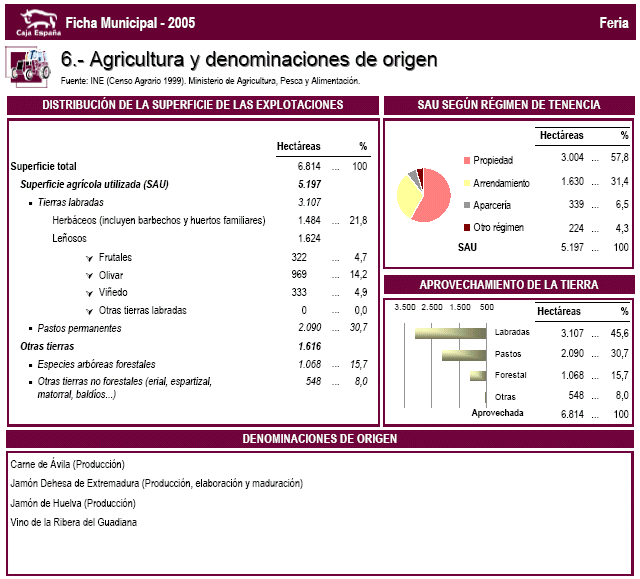Click the Tierras labradas square bullet

(31, 203)
